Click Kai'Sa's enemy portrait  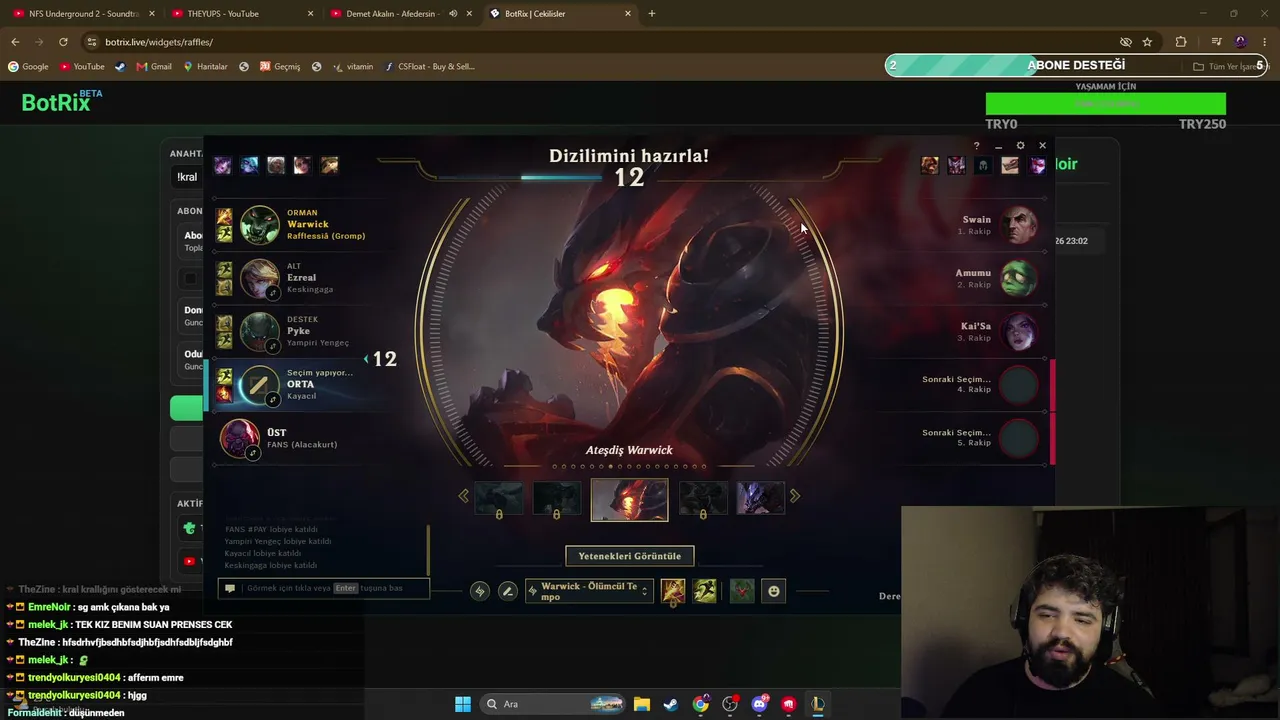coord(1019,332)
